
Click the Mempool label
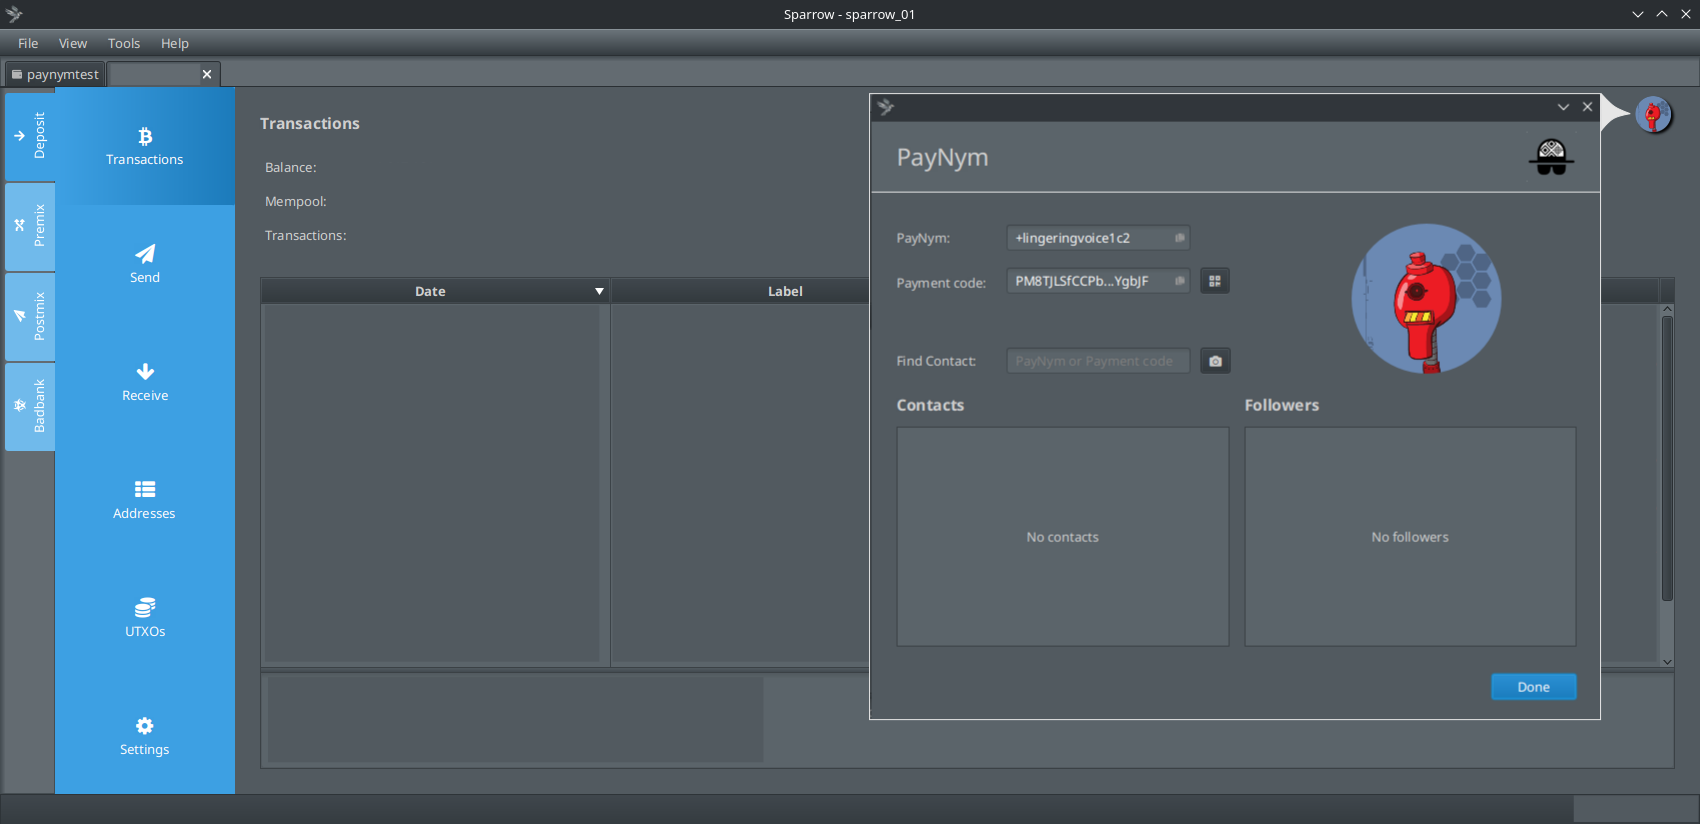(x=296, y=201)
